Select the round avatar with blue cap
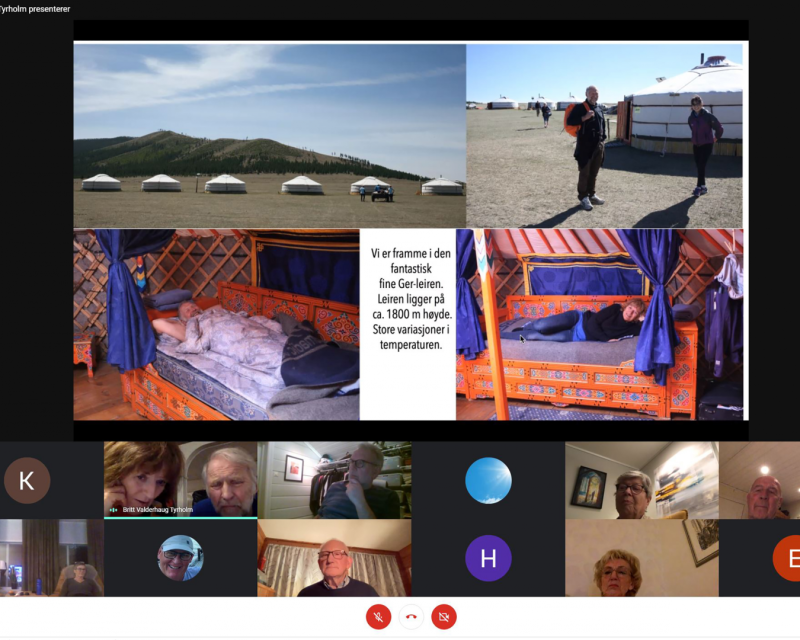This screenshot has height=640, width=800. click(x=180, y=558)
